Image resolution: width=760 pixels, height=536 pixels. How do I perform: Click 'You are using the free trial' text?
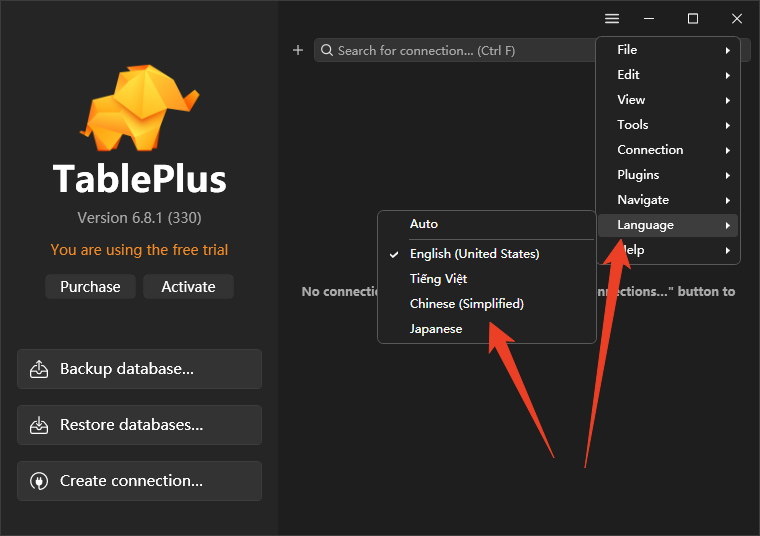(x=140, y=250)
